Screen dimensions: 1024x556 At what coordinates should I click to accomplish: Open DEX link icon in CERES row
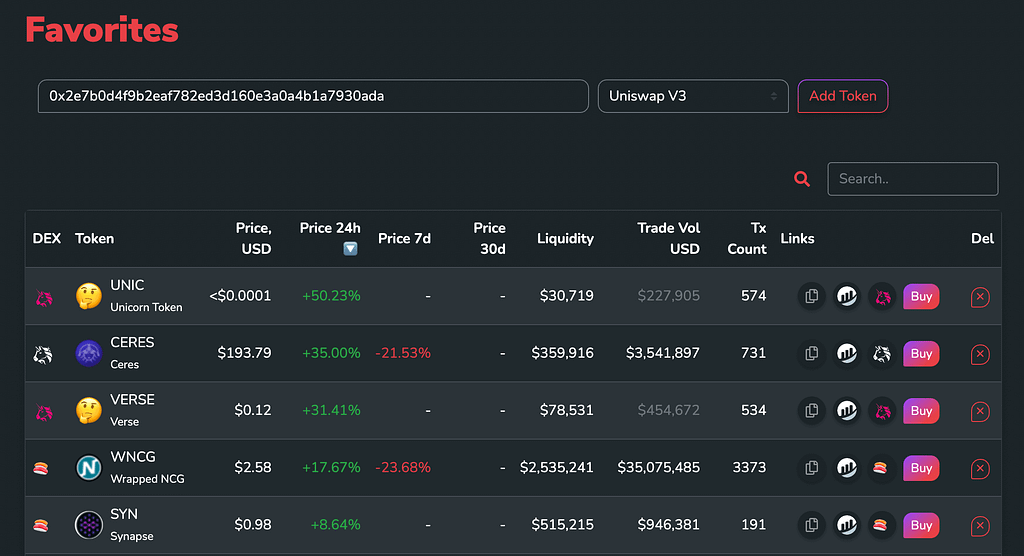[882, 353]
